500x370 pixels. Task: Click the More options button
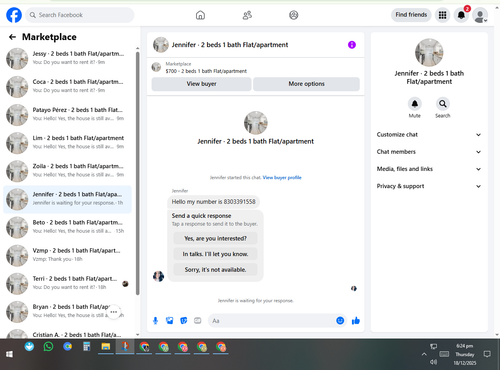[306, 84]
